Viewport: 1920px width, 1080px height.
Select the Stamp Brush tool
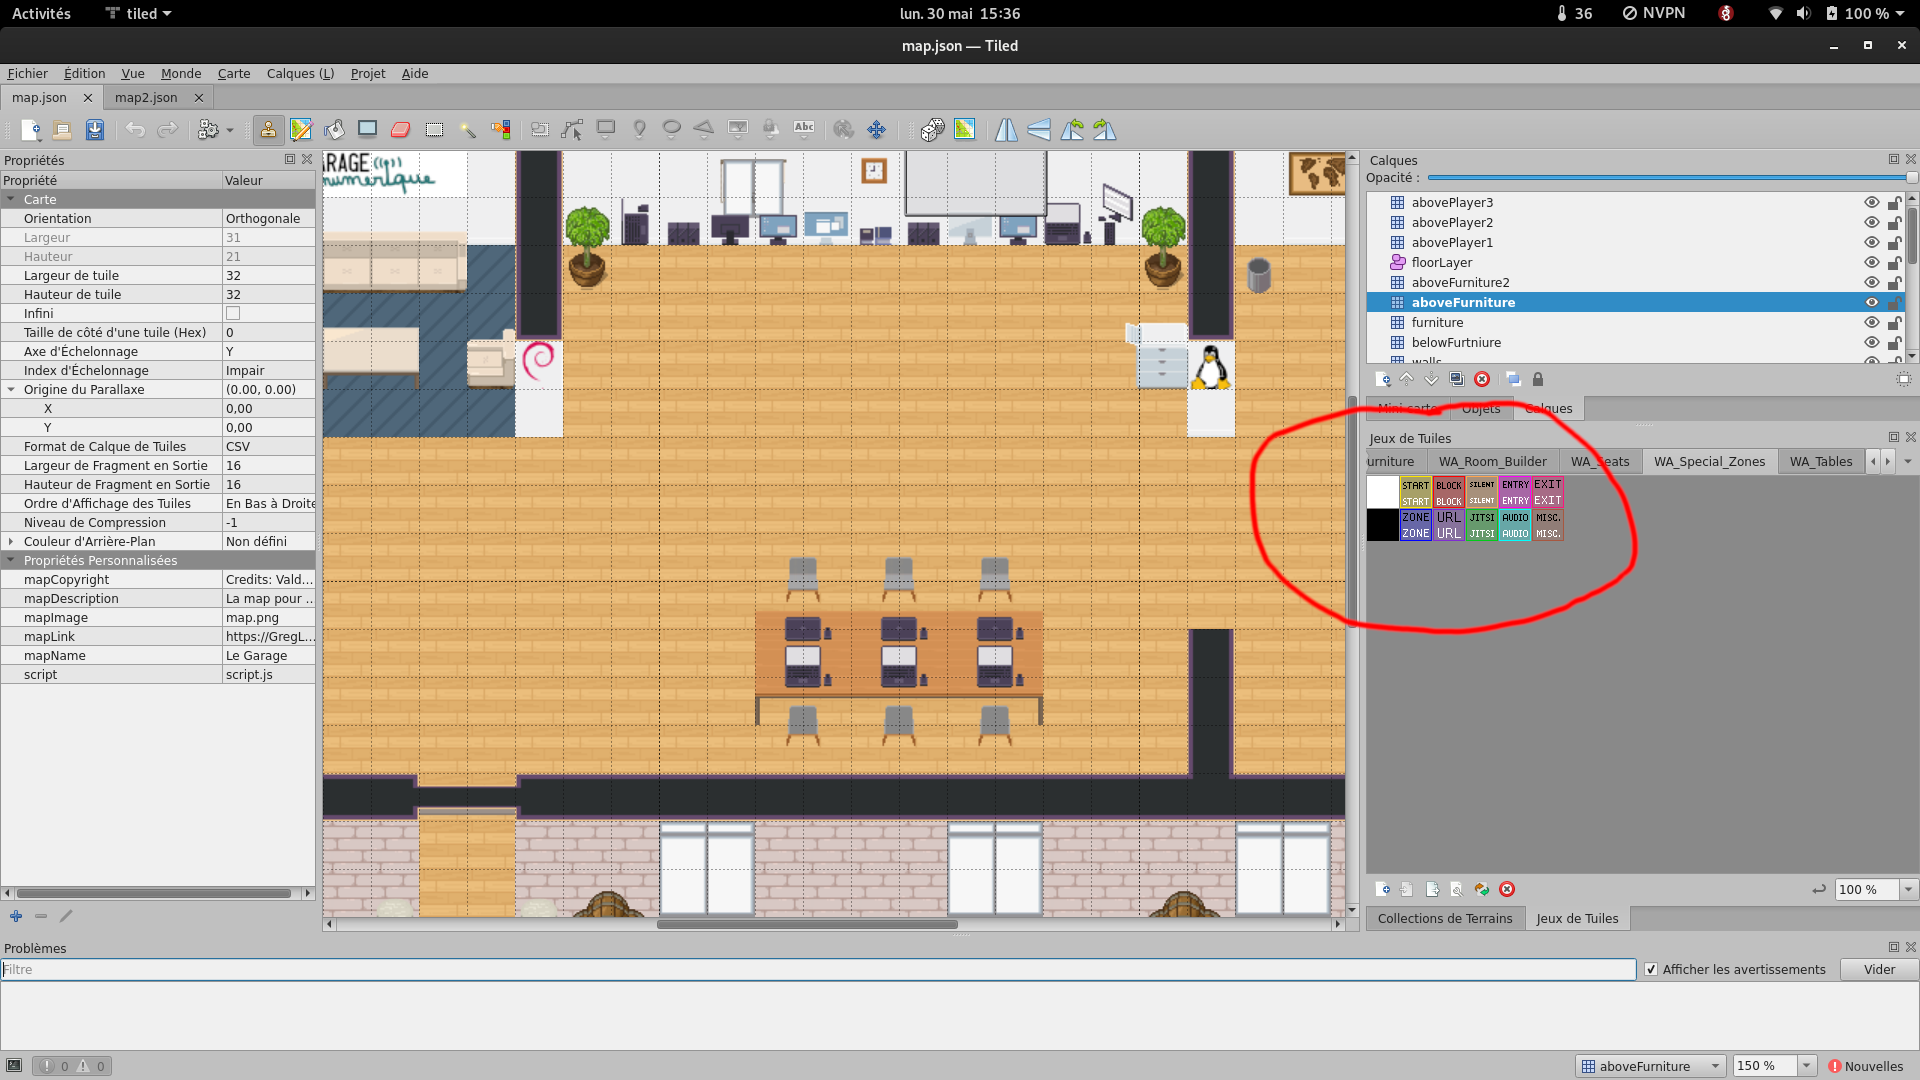tap(268, 130)
